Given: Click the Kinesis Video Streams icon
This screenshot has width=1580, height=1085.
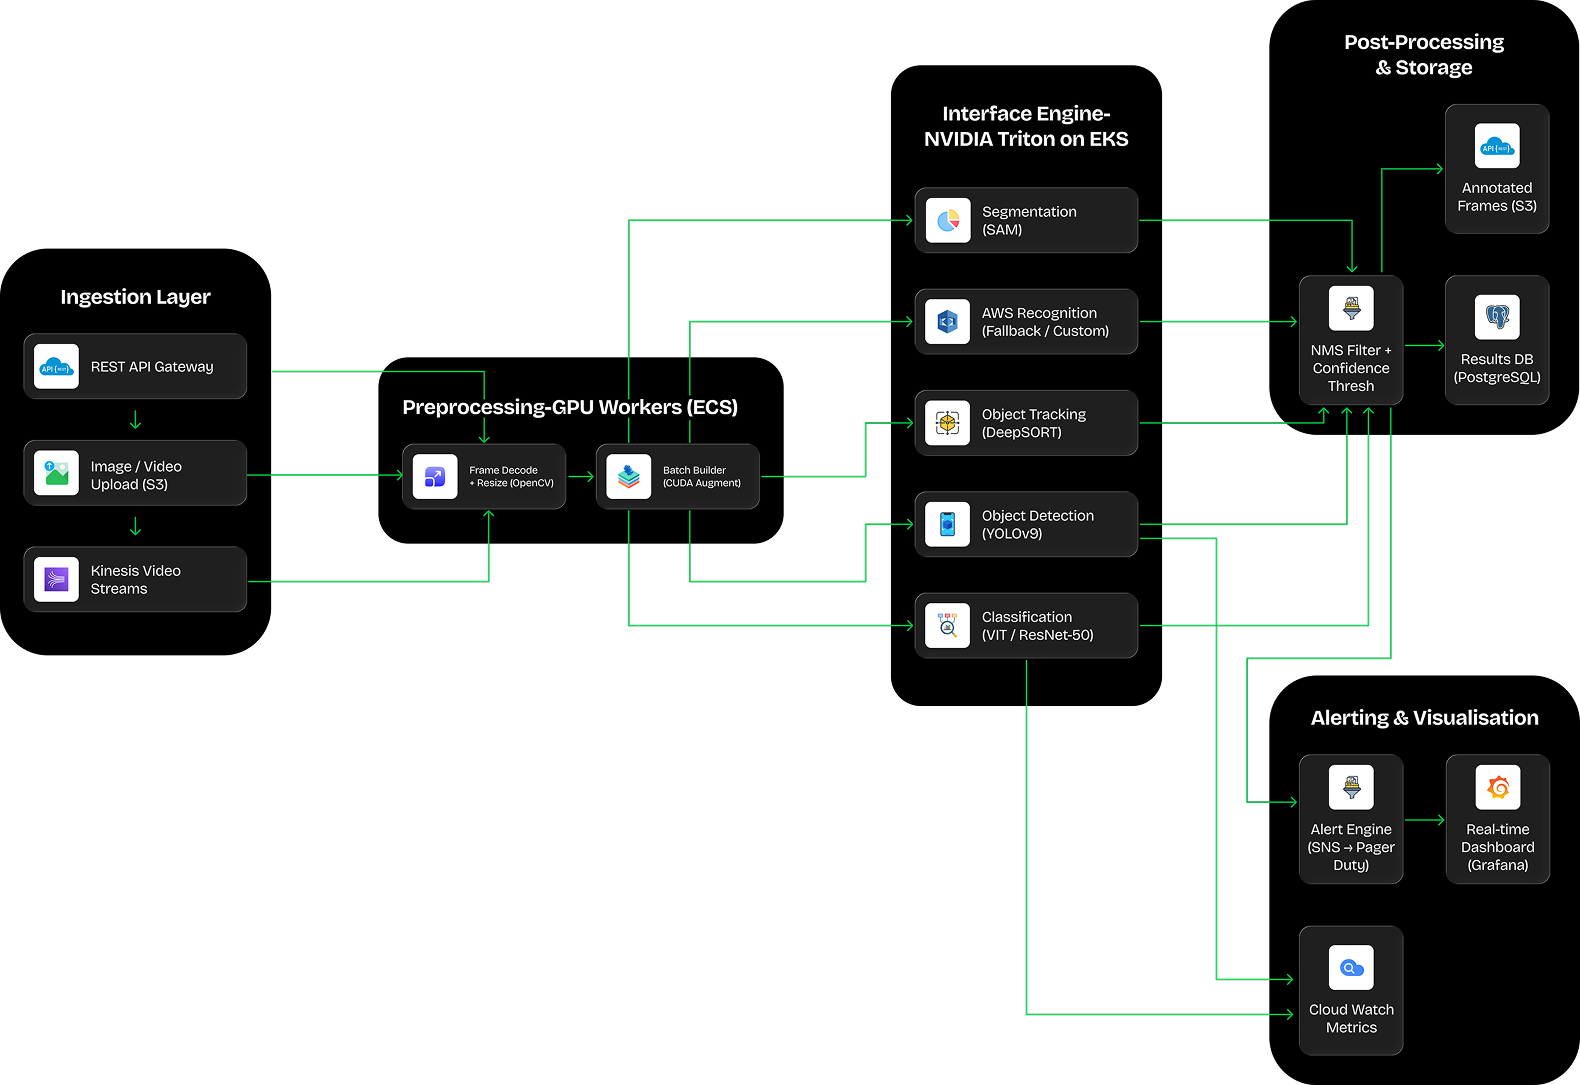Looking at the screenshot, I should (x=56, y=579).
